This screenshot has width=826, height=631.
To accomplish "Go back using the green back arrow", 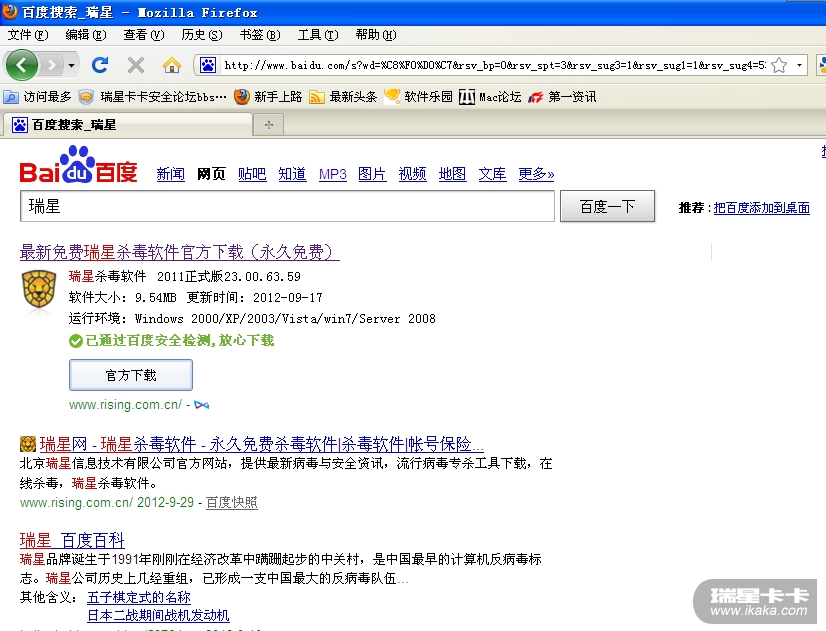I will 22,65.
